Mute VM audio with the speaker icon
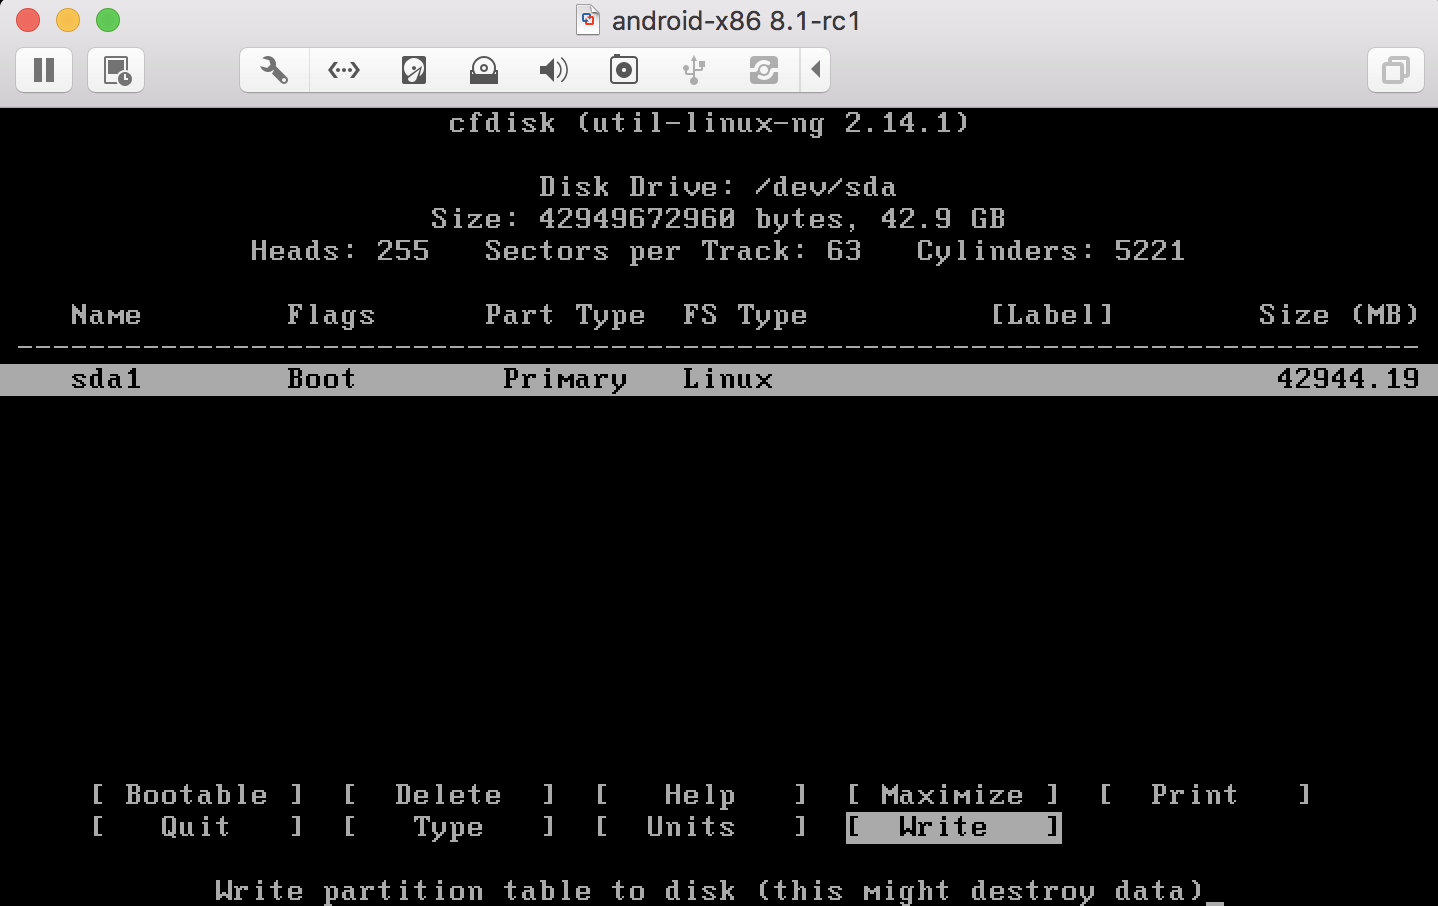Image resolution: width=1438 pixels, height=906 pixels. (x=553, y=70)
